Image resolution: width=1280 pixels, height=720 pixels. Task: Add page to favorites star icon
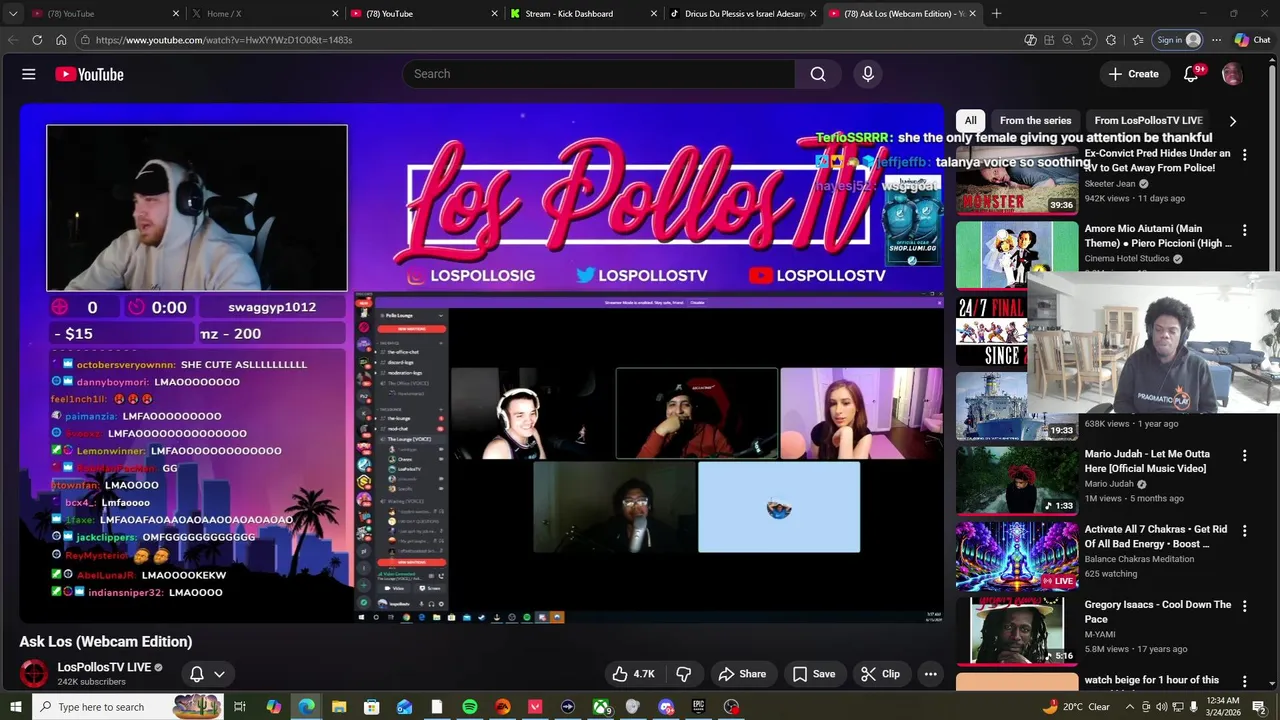pyautogui.click(x=1087, y=40)
